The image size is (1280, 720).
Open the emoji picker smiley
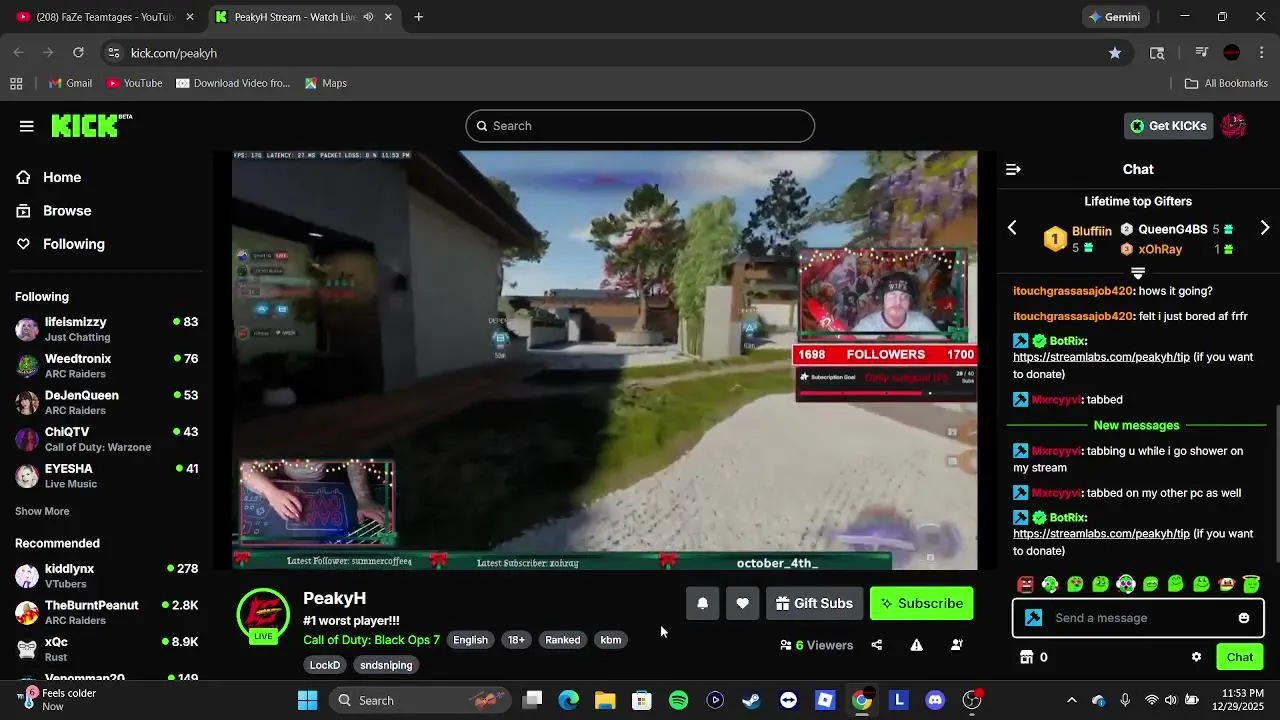point(1244,618)
